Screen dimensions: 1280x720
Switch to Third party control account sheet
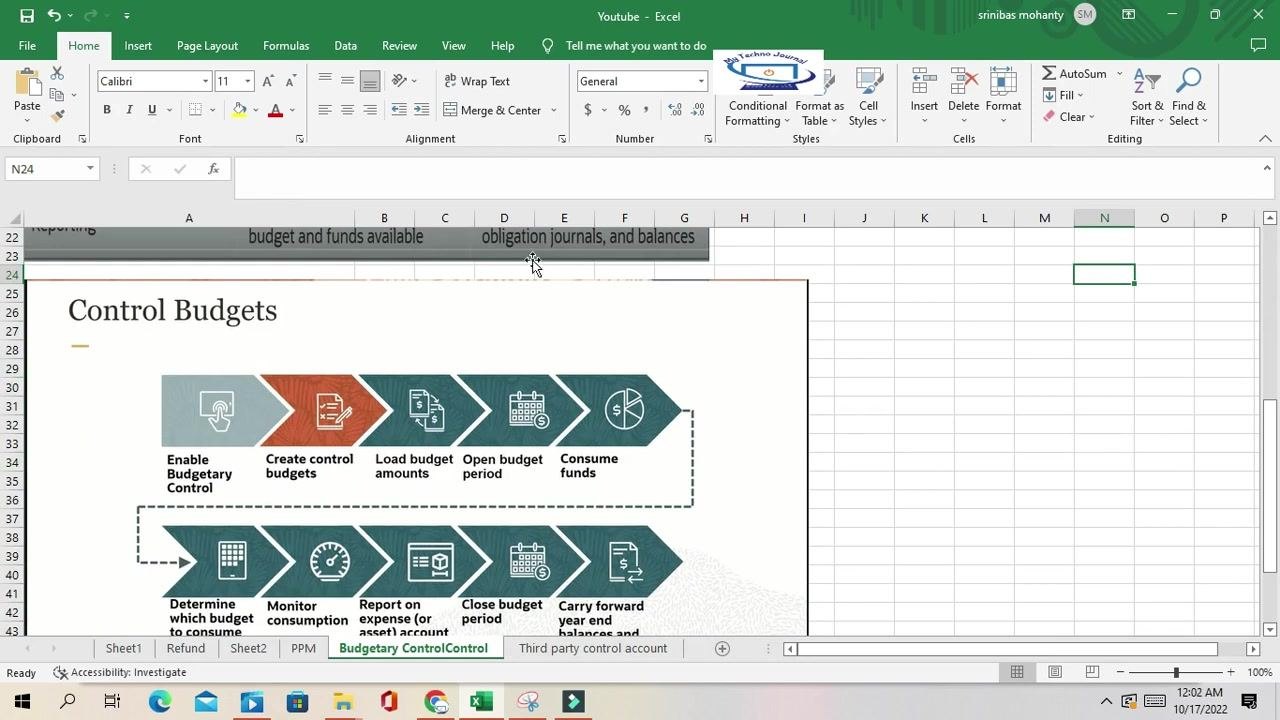(x=593, y=648)
